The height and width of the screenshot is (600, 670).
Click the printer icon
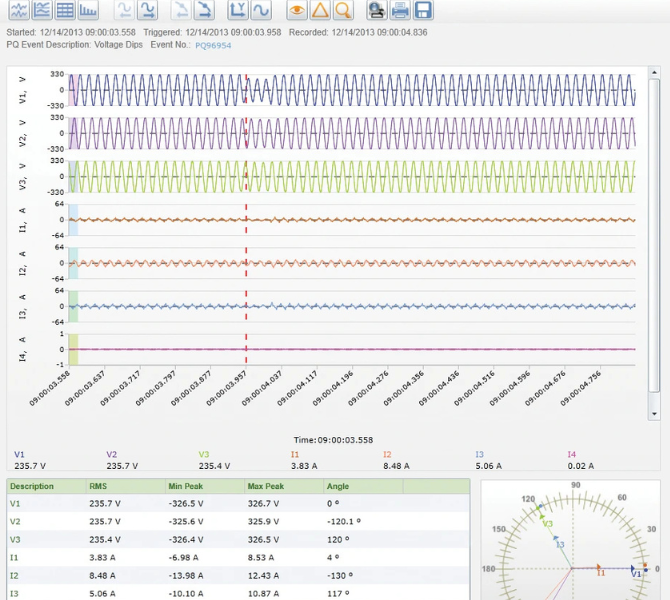click(x=400, y=11)
